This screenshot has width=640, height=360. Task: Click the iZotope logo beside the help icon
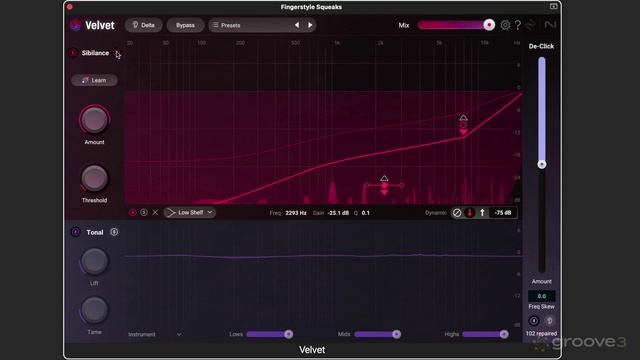coord(530,25)
